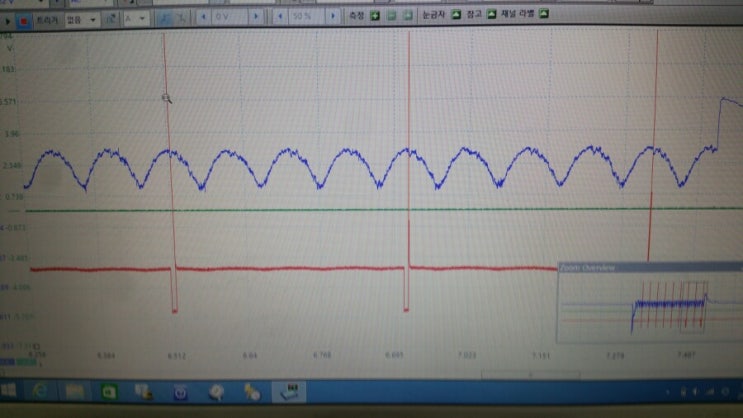
Task: Open the Windows Start button
Action: pos(9,391)
